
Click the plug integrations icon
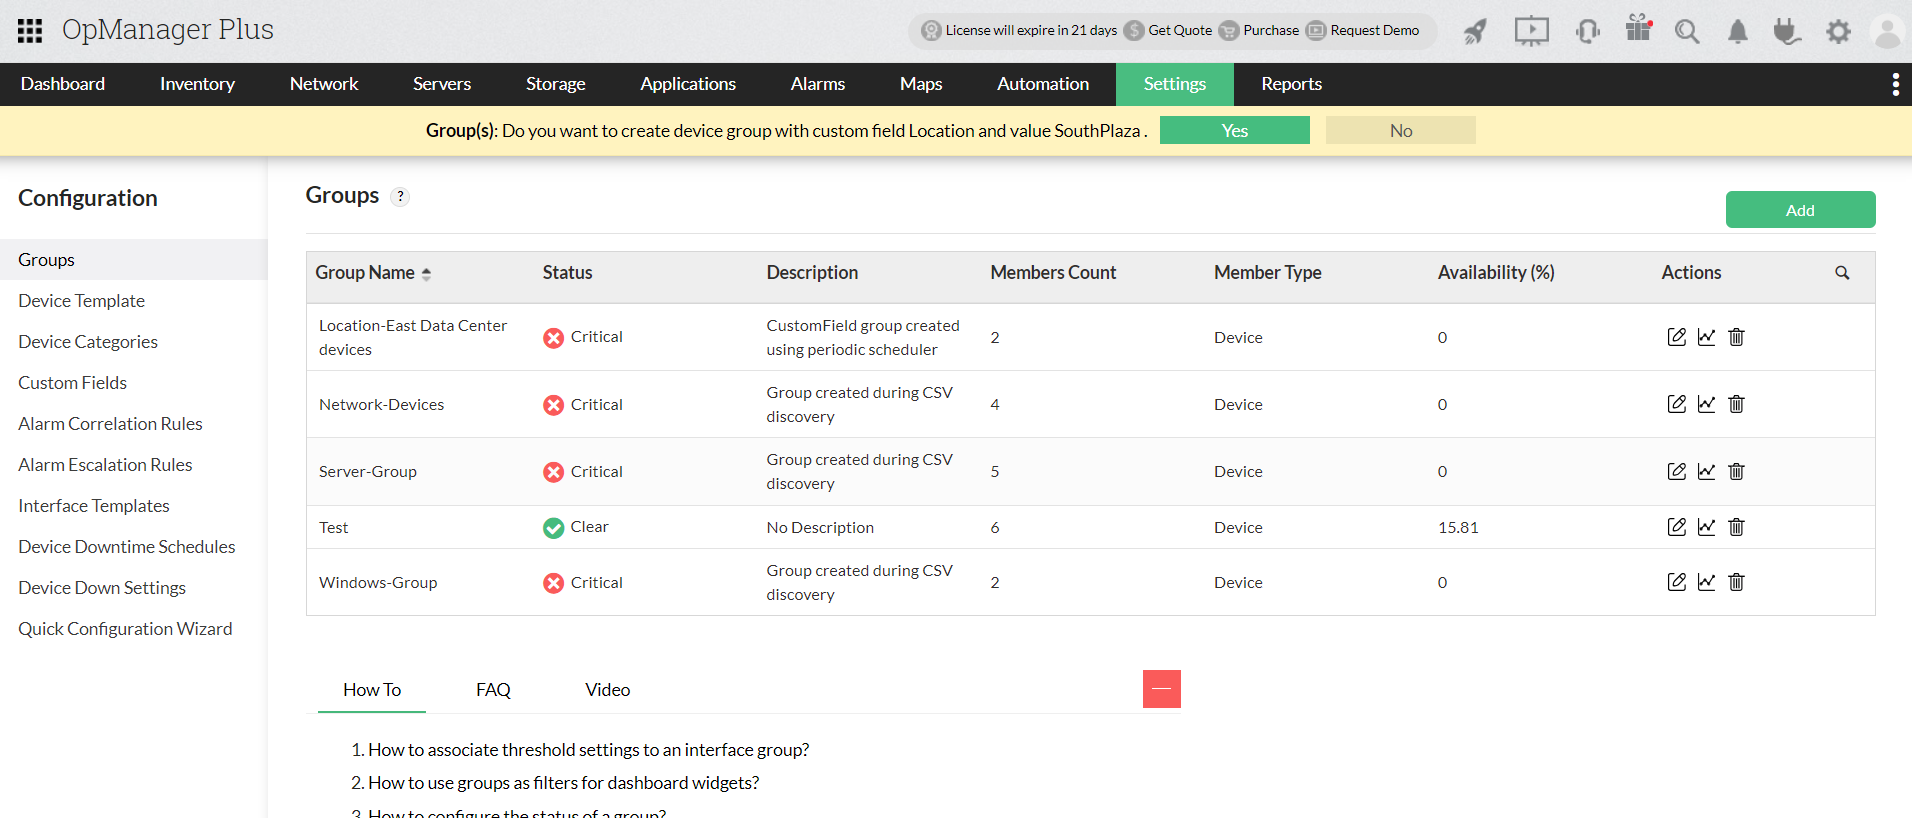[1786, 32]
